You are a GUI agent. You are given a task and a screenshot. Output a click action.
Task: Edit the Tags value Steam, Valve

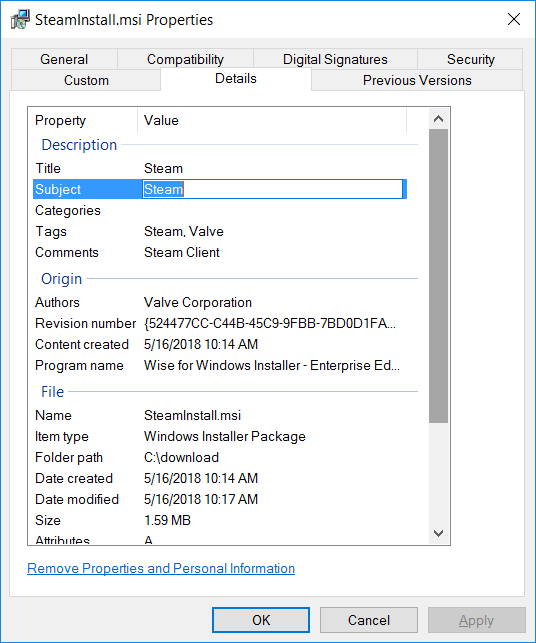coord(184,231)
